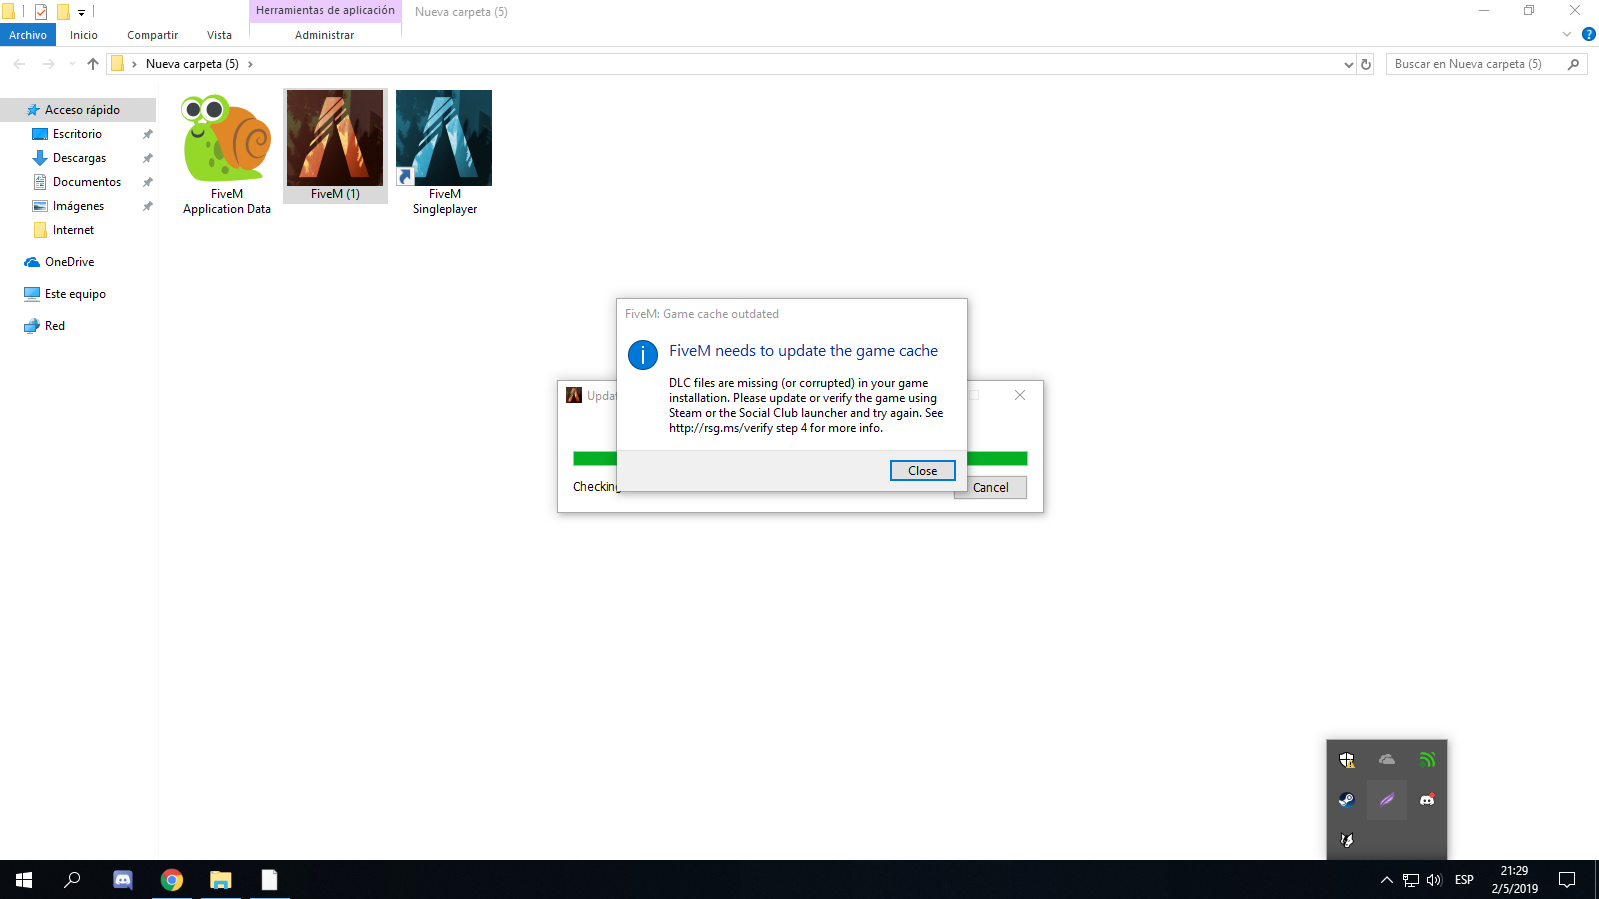The height and width of the screenshot is (899, 1599).
Task: Collapse the hidden tray icons chevron
Action: 1386,880
